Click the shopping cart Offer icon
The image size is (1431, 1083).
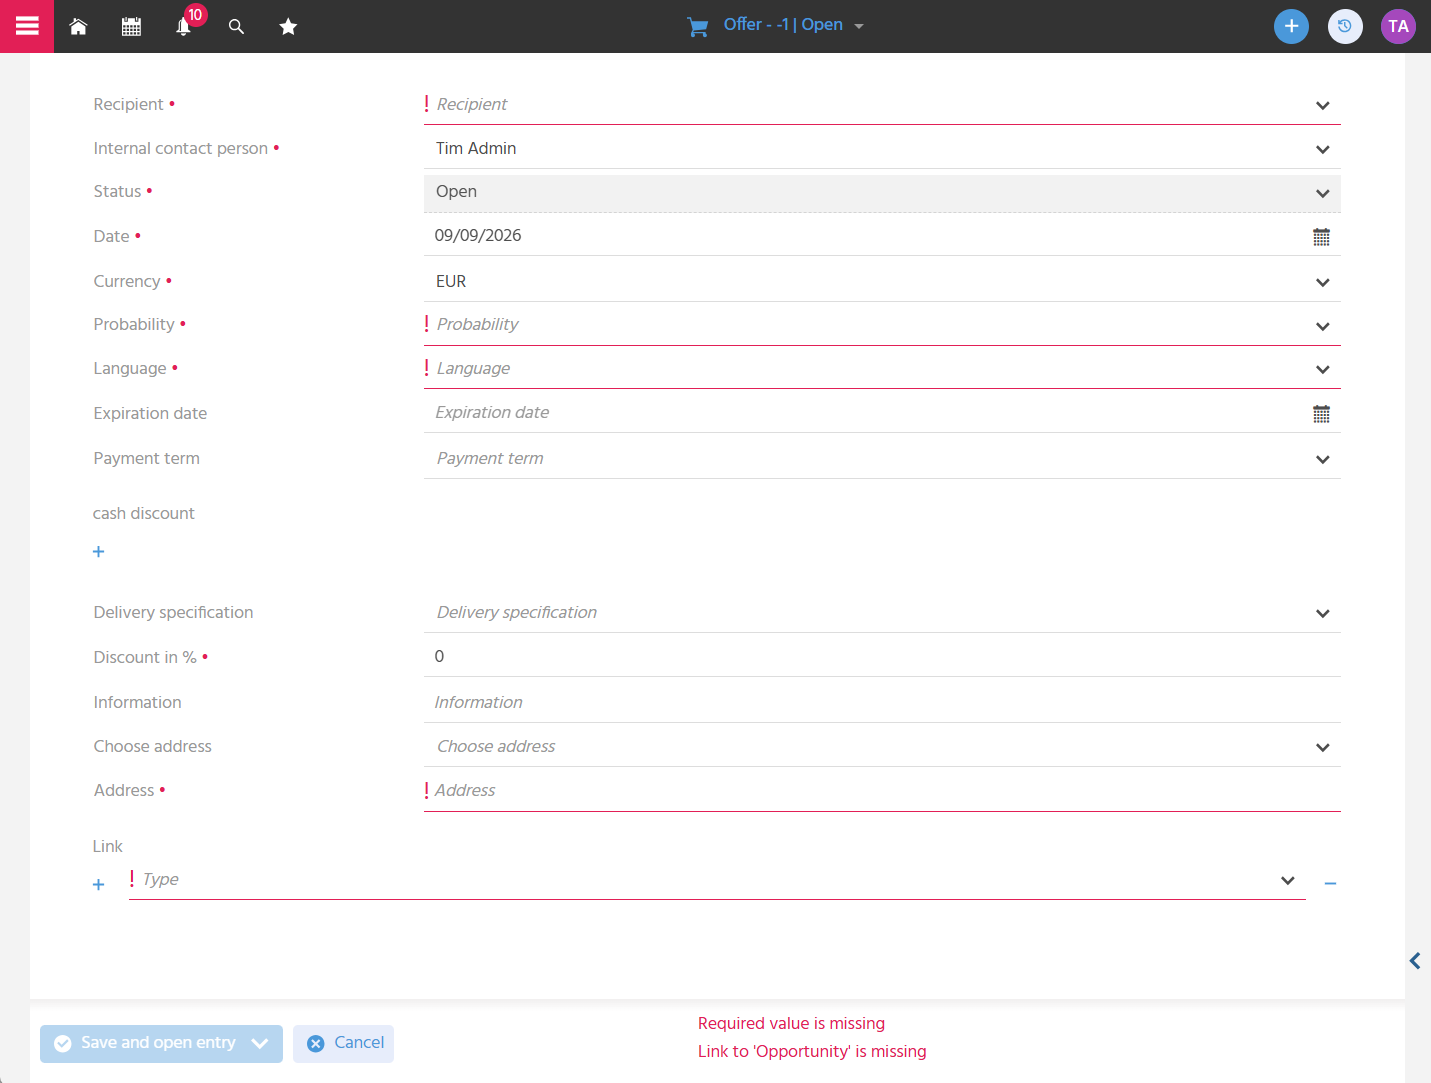pyautogui.click(x=698, y=27)
